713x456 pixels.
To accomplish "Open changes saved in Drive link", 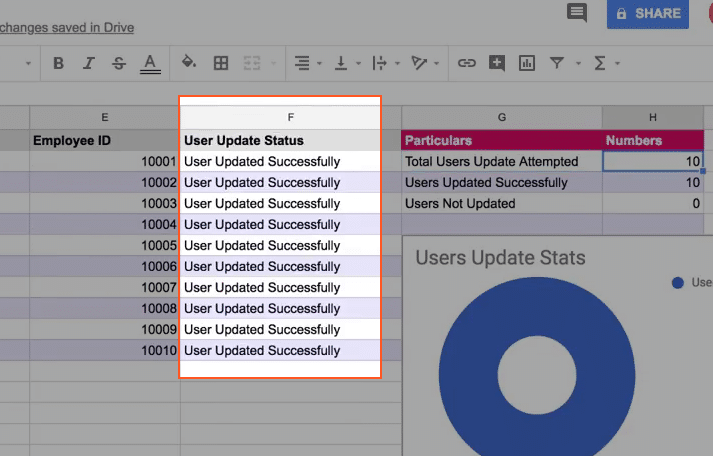I will (x=67, y=28).
